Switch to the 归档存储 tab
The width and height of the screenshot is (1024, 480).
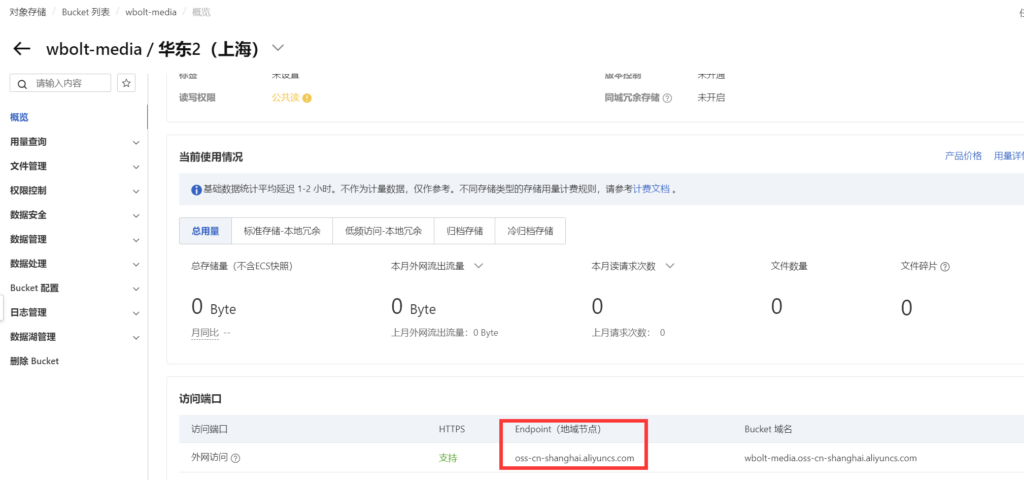click(464, 230)
